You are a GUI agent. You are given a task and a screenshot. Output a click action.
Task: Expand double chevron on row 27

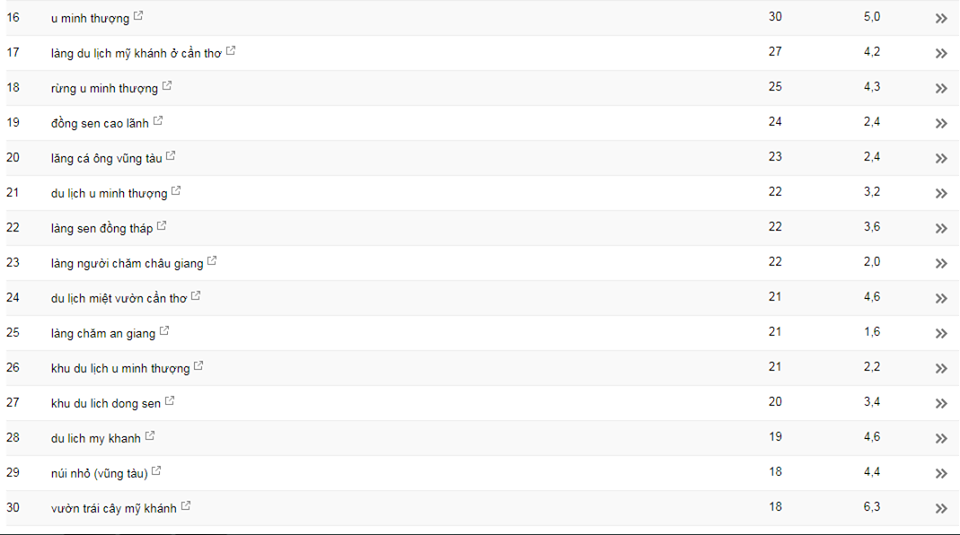[941, 403]
